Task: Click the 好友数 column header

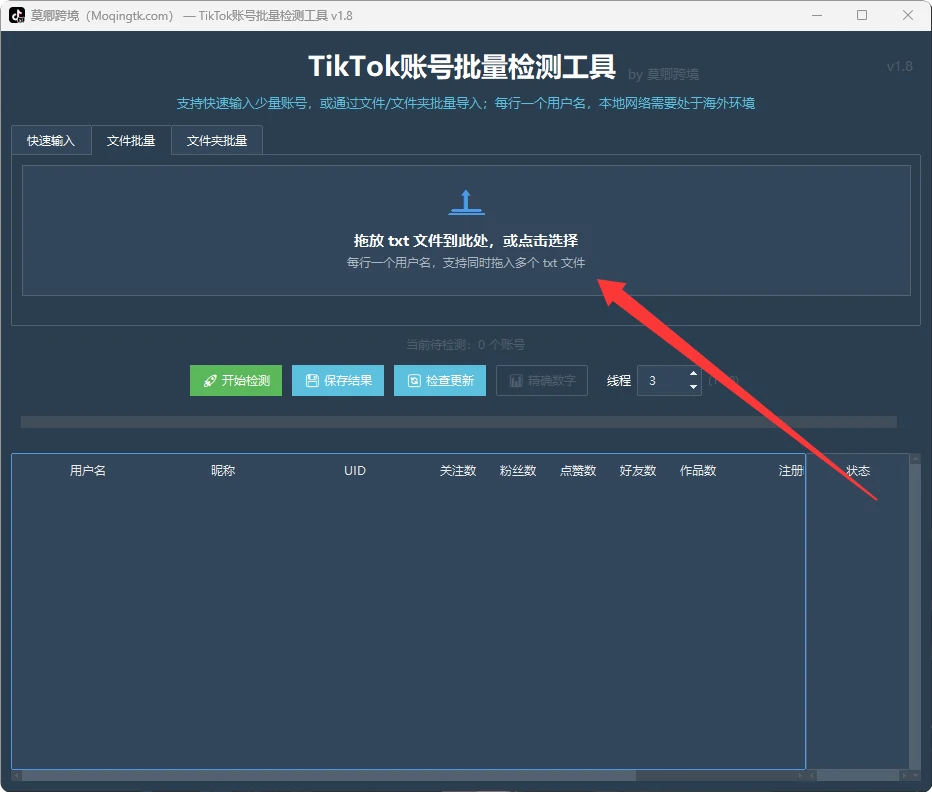Action: click(x=638, y=470)
